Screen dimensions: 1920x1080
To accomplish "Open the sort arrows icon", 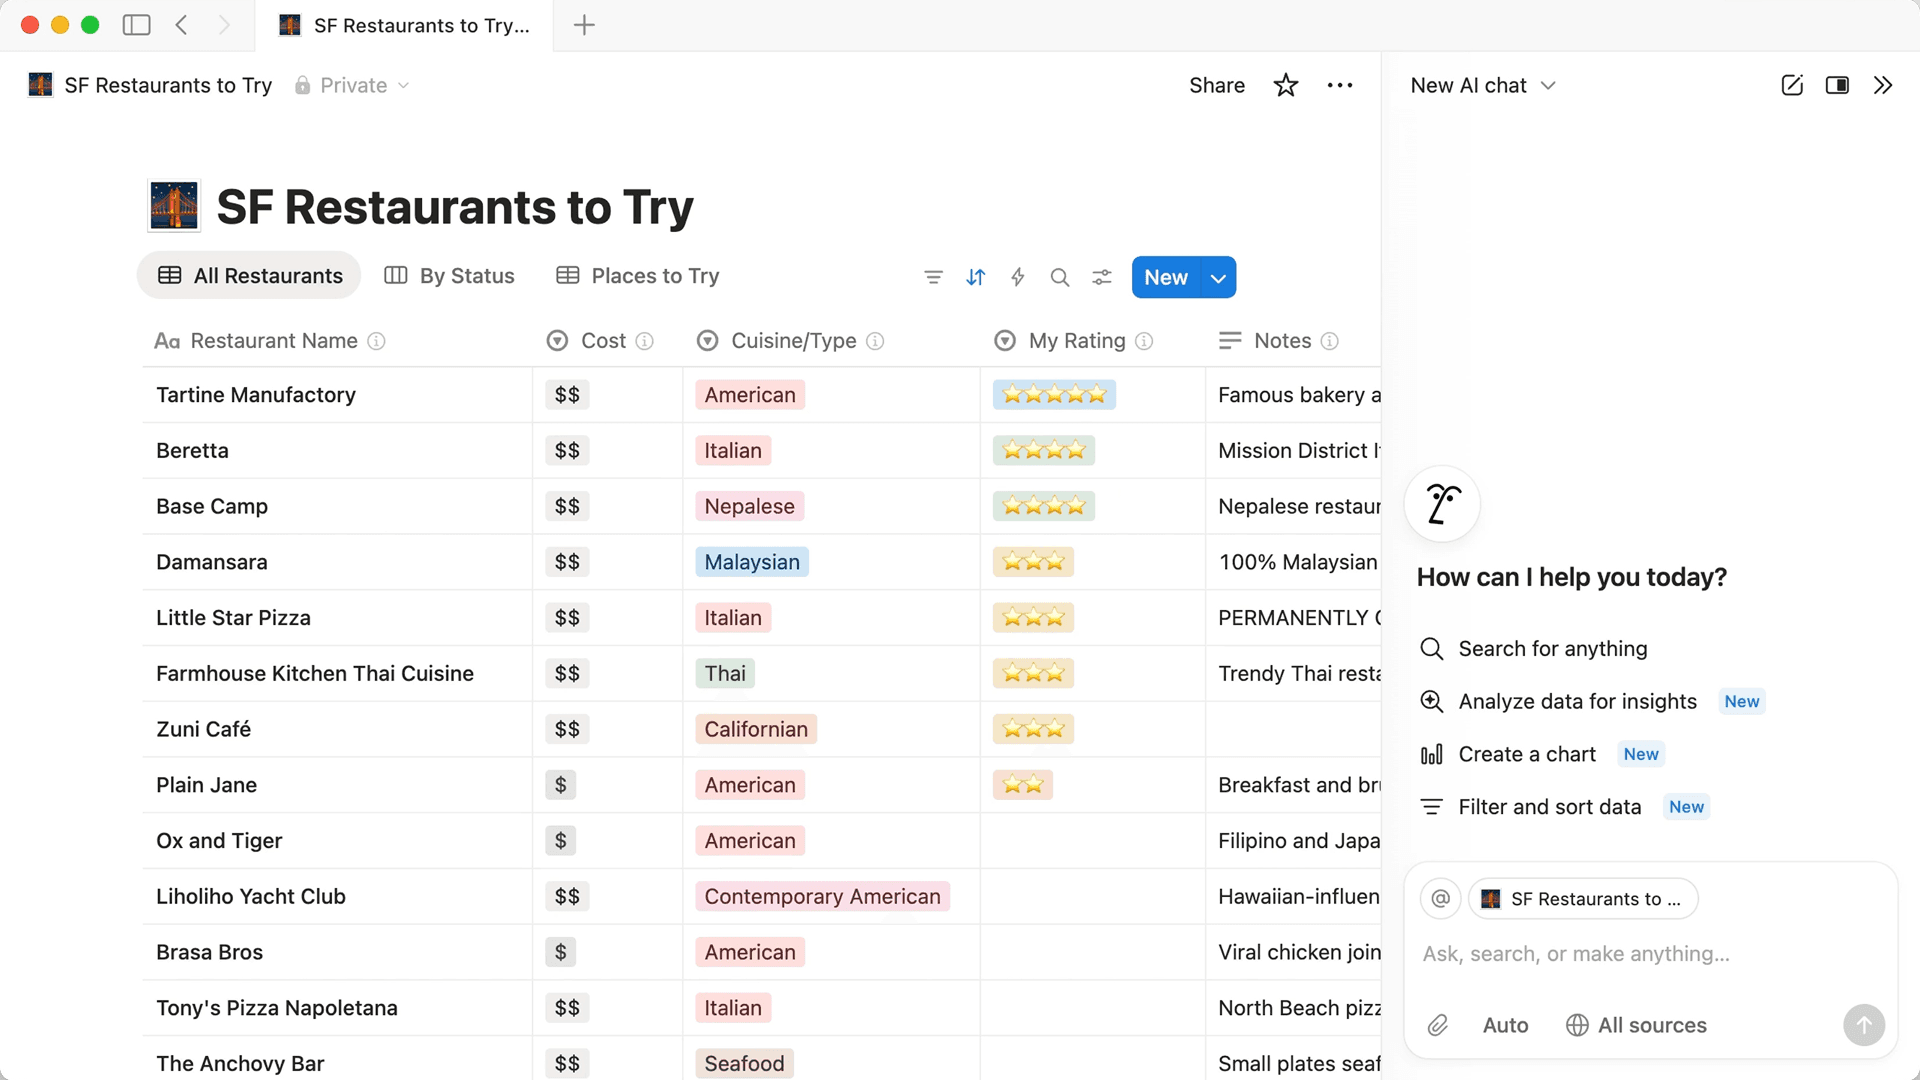I will tap(976, 277).
